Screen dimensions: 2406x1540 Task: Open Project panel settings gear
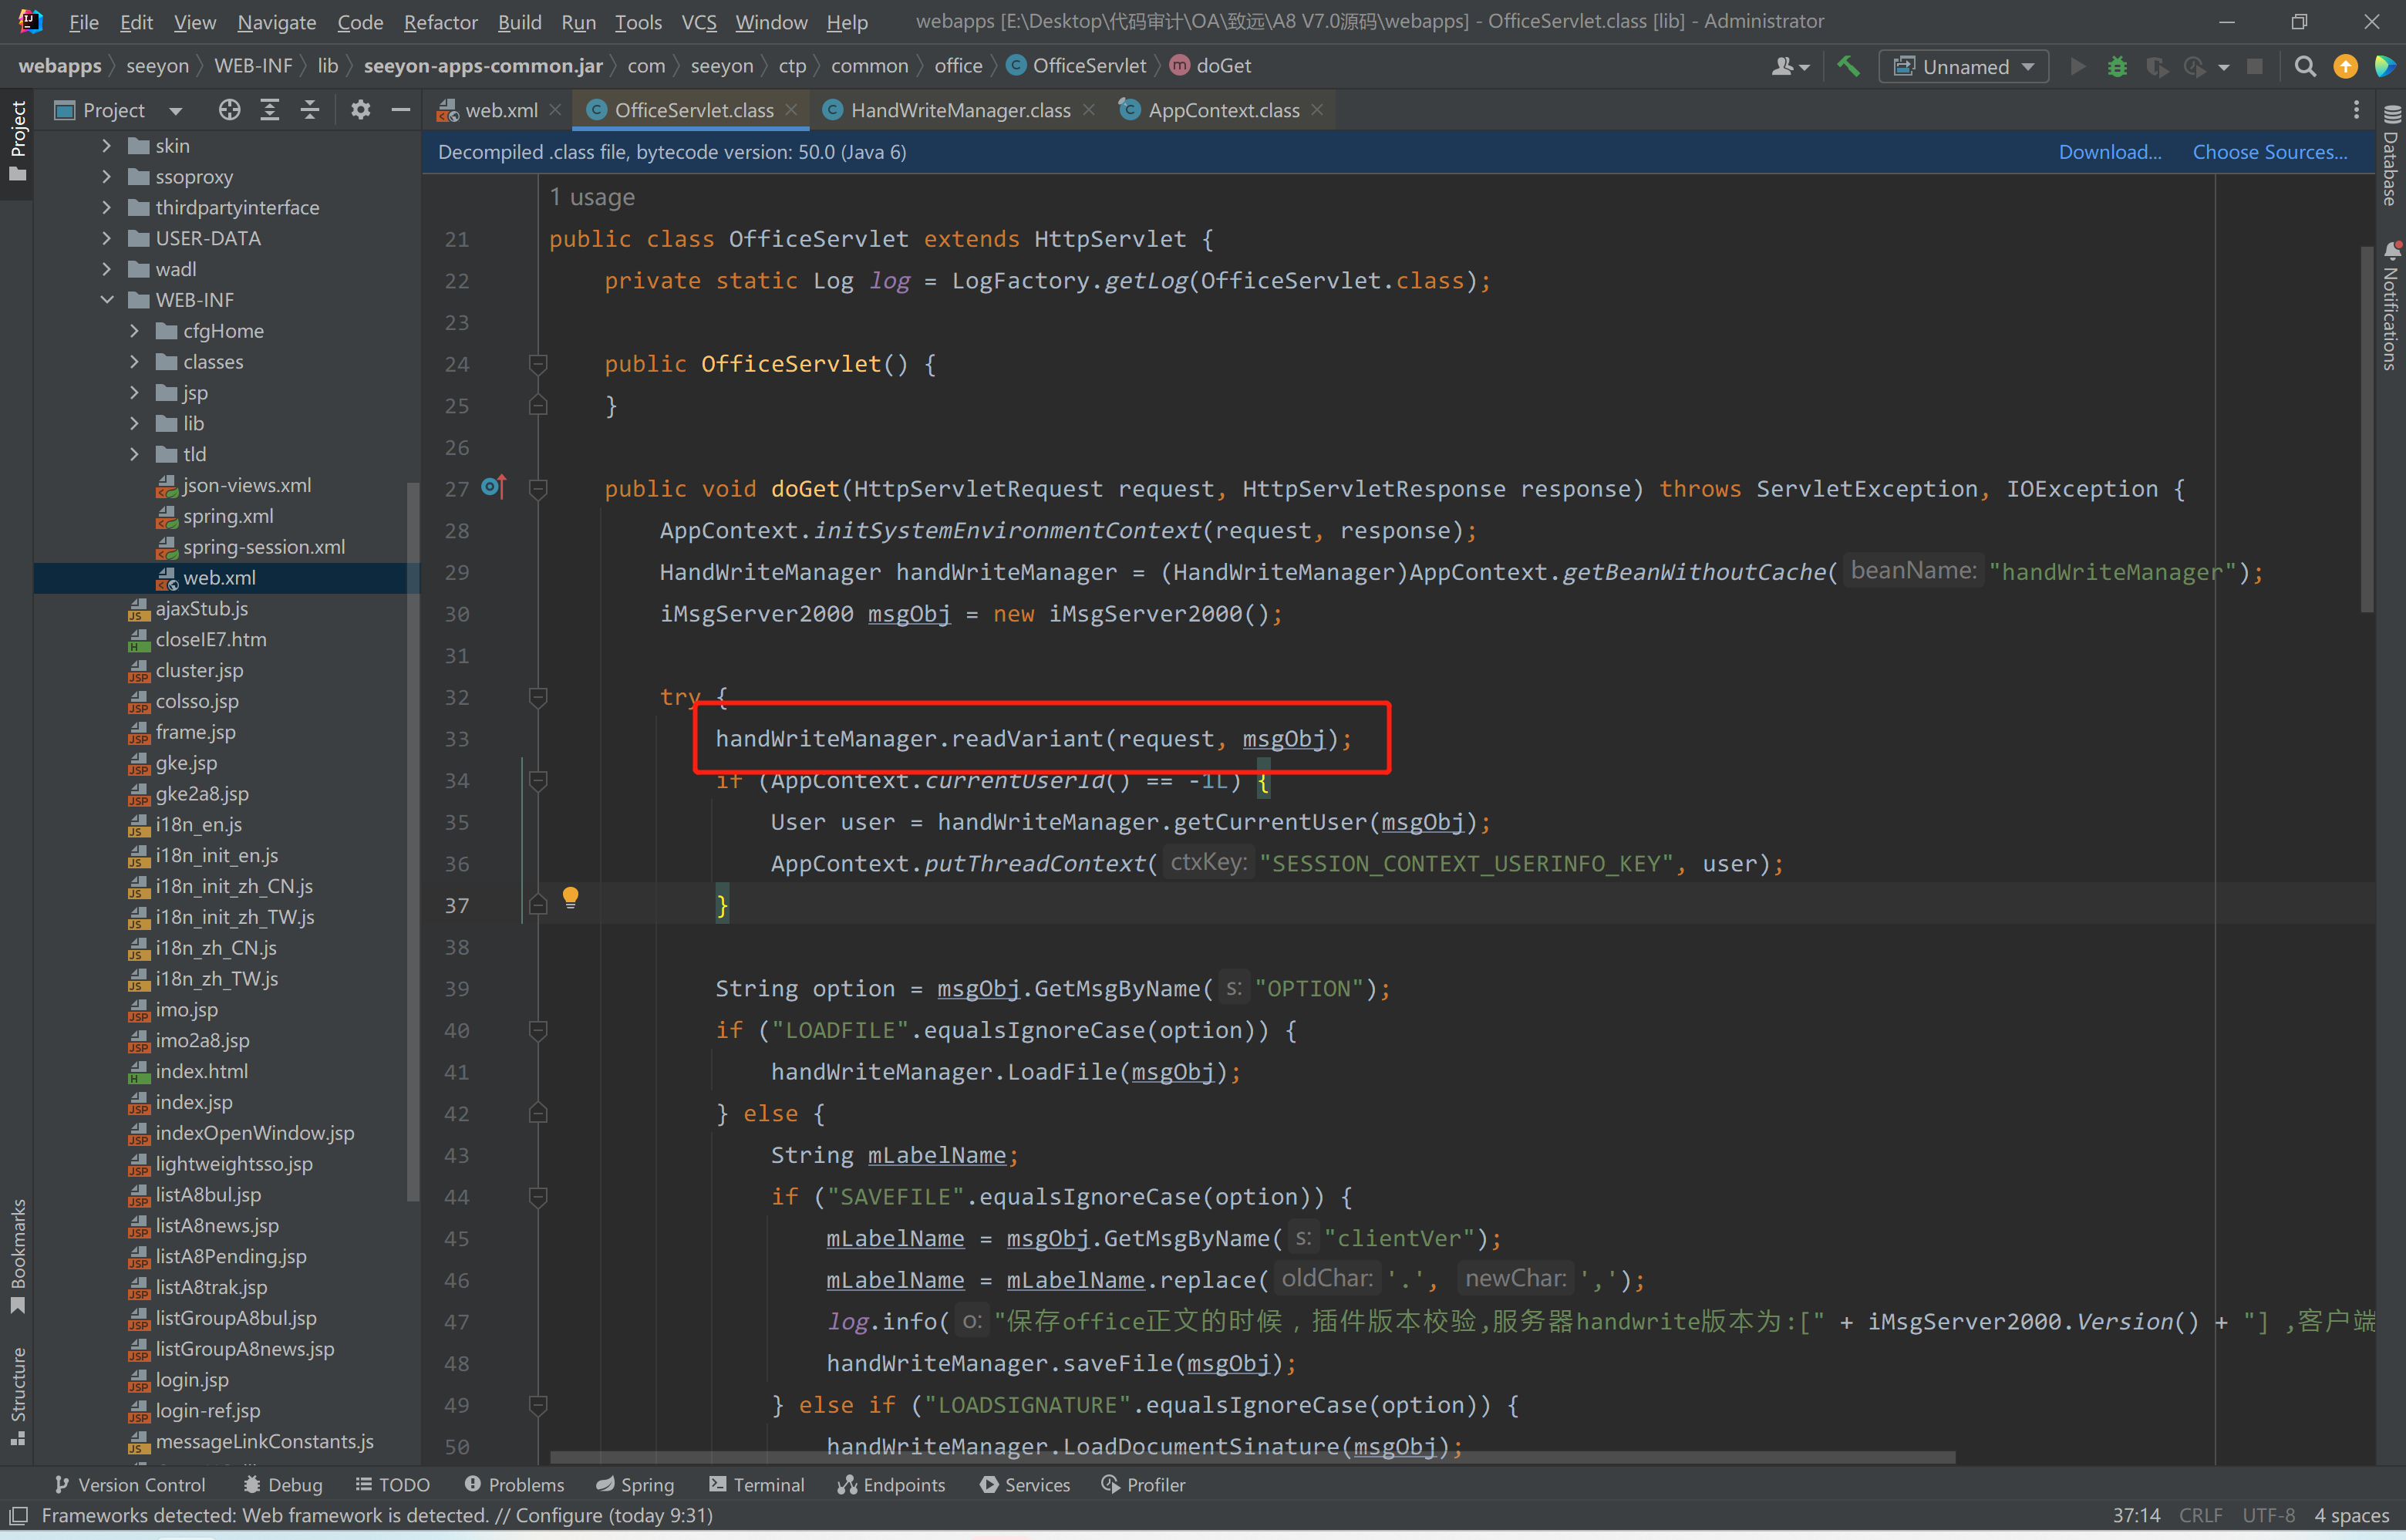(x=360, y=110)
